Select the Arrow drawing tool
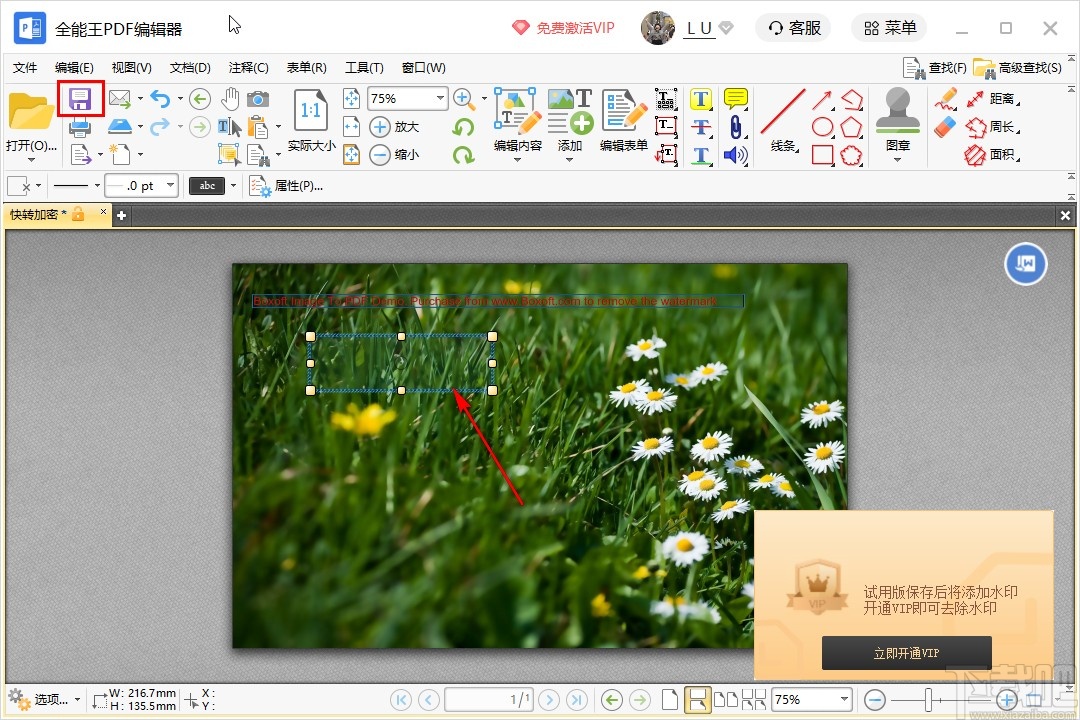 click(x=822, y=99)
